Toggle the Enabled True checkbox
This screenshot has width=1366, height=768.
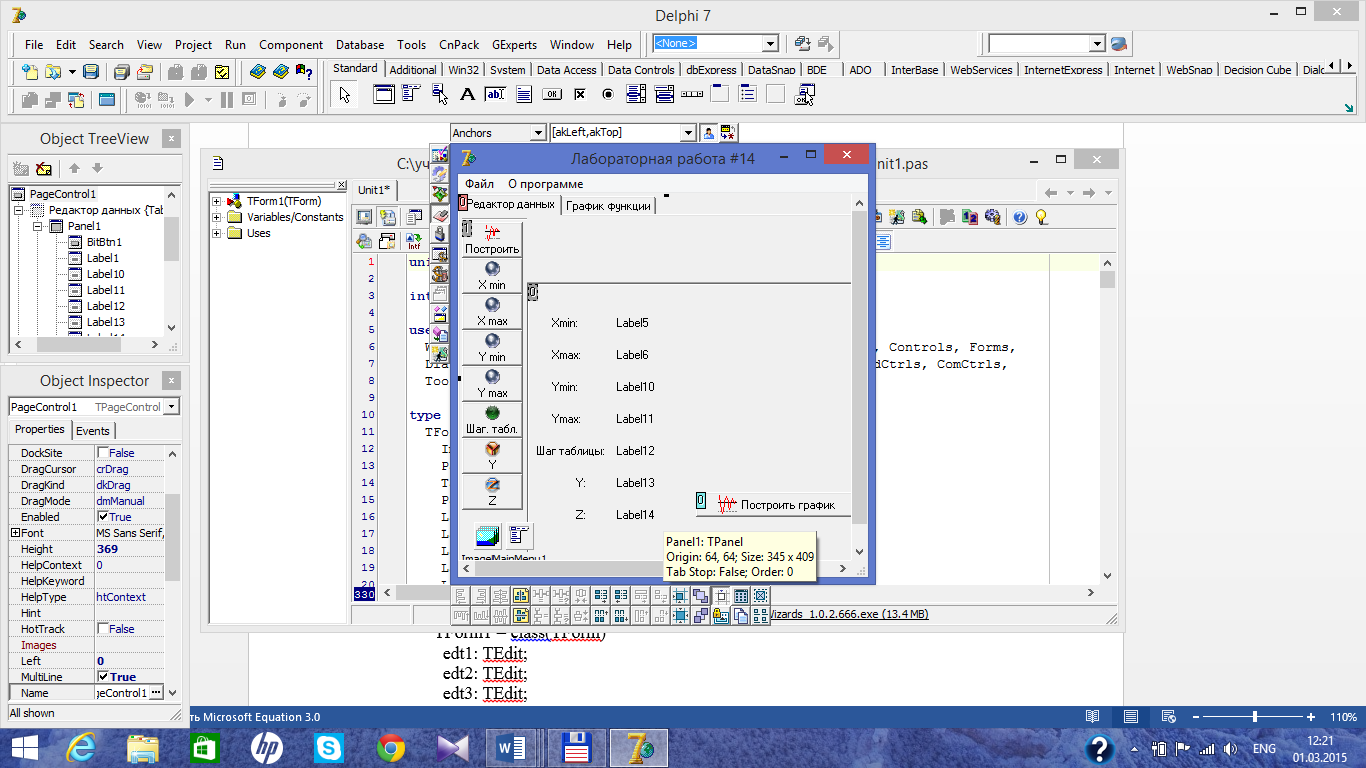coord(103,517)
